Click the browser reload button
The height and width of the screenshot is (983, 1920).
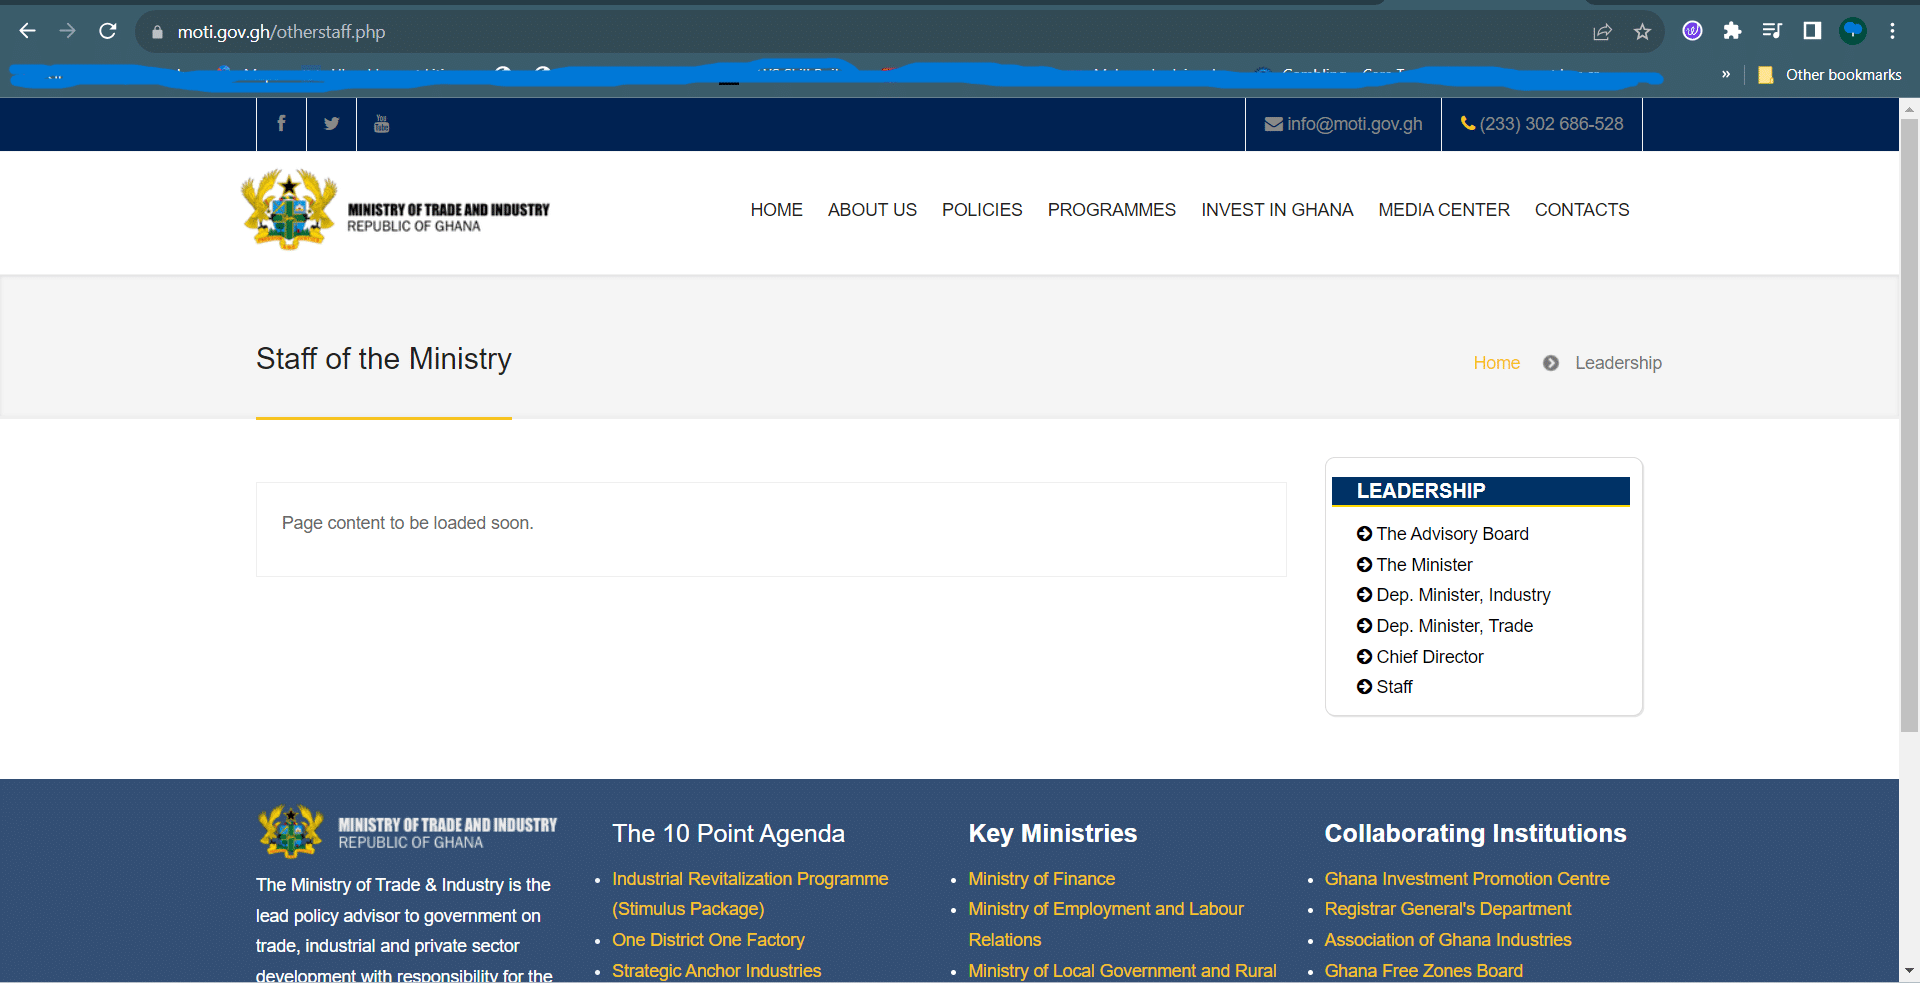coord(108,31)
